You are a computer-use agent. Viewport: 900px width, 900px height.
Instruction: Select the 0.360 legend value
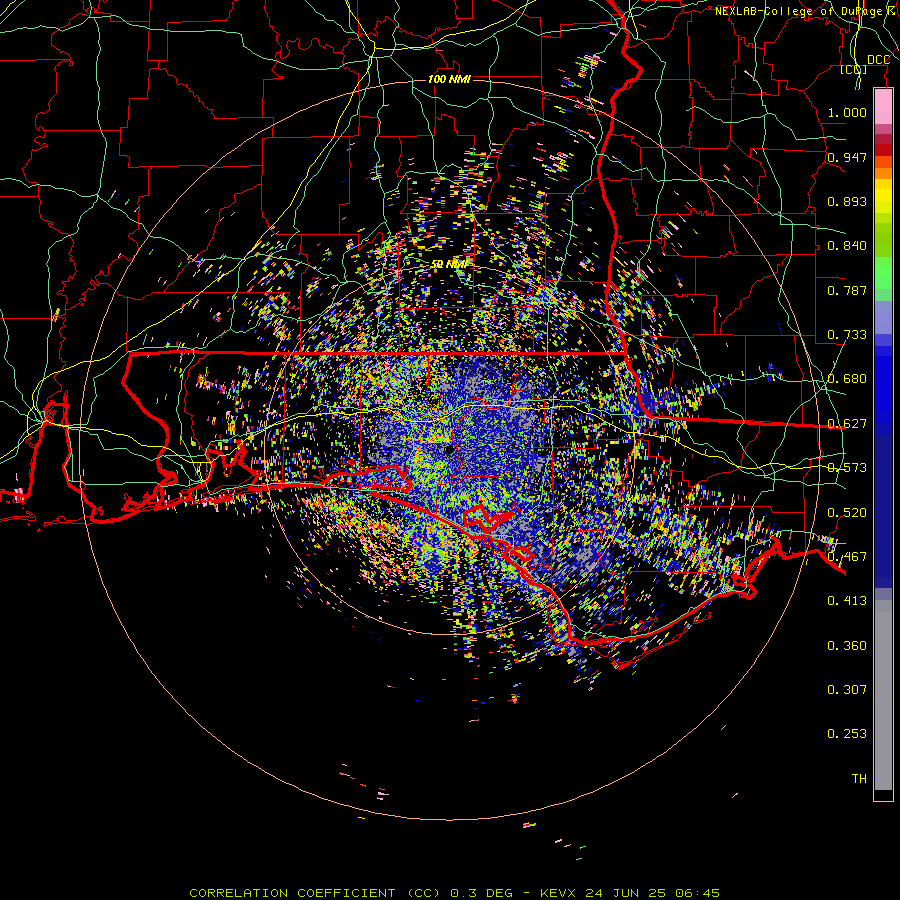tap(847, 646)
